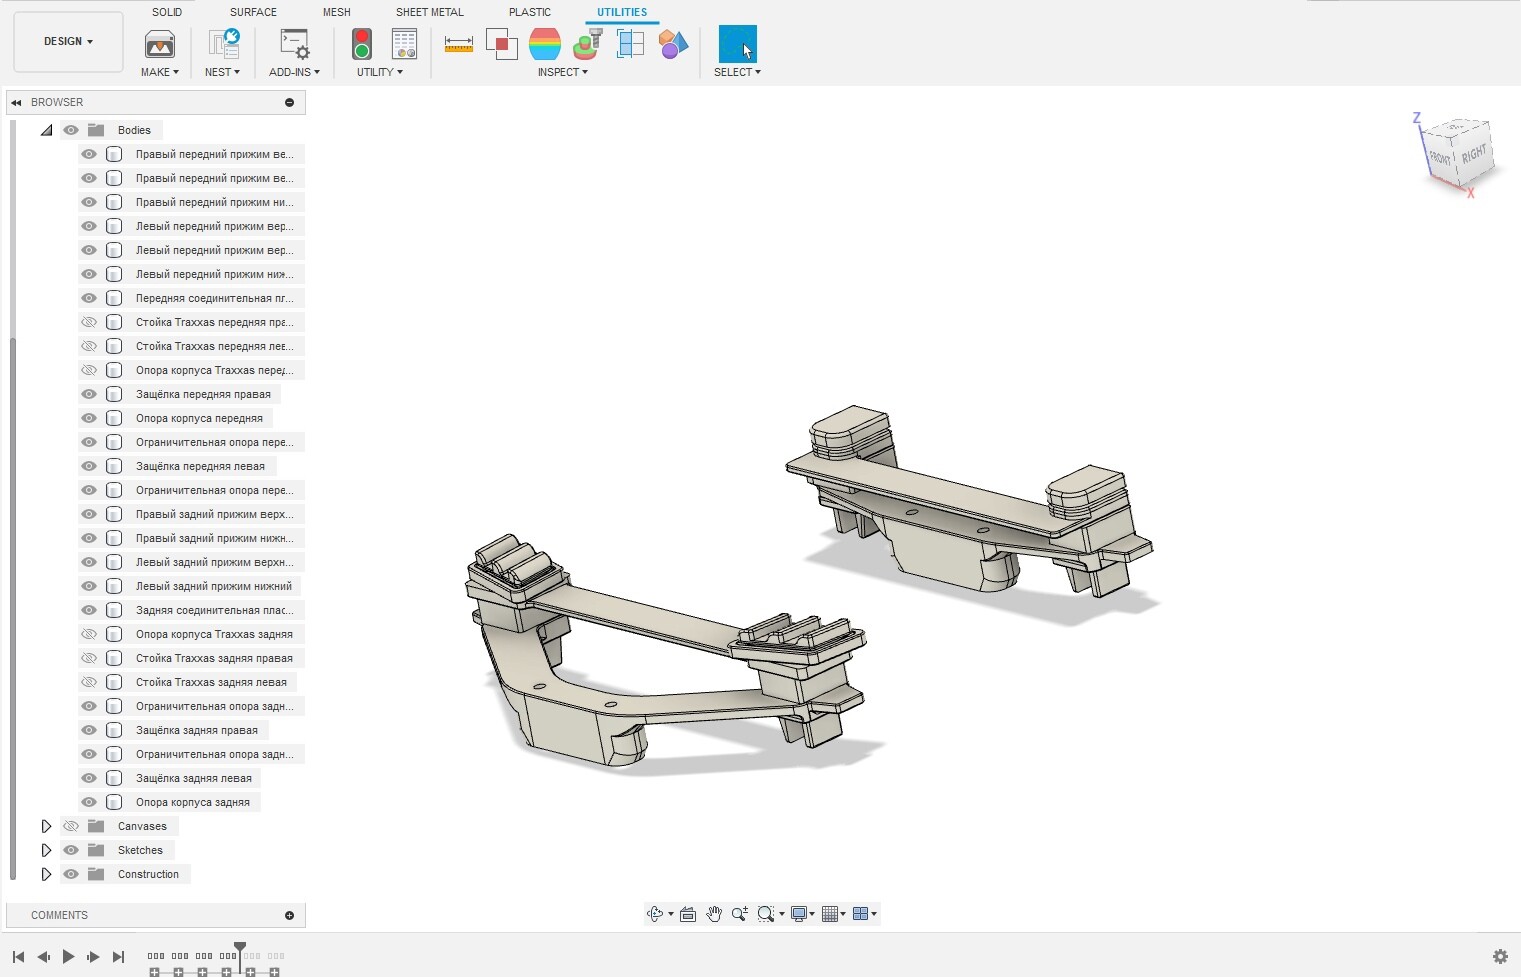The width and height of the screenshot is (1521, 977).
Task: Show hidden body Опора корпуса Traxxas задняя
Action: (89, 634)
